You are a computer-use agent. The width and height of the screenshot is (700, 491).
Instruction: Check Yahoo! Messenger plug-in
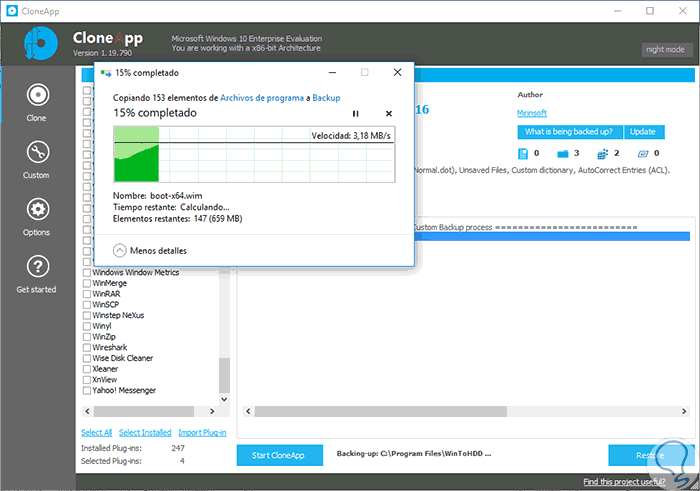tap(87, 390)
